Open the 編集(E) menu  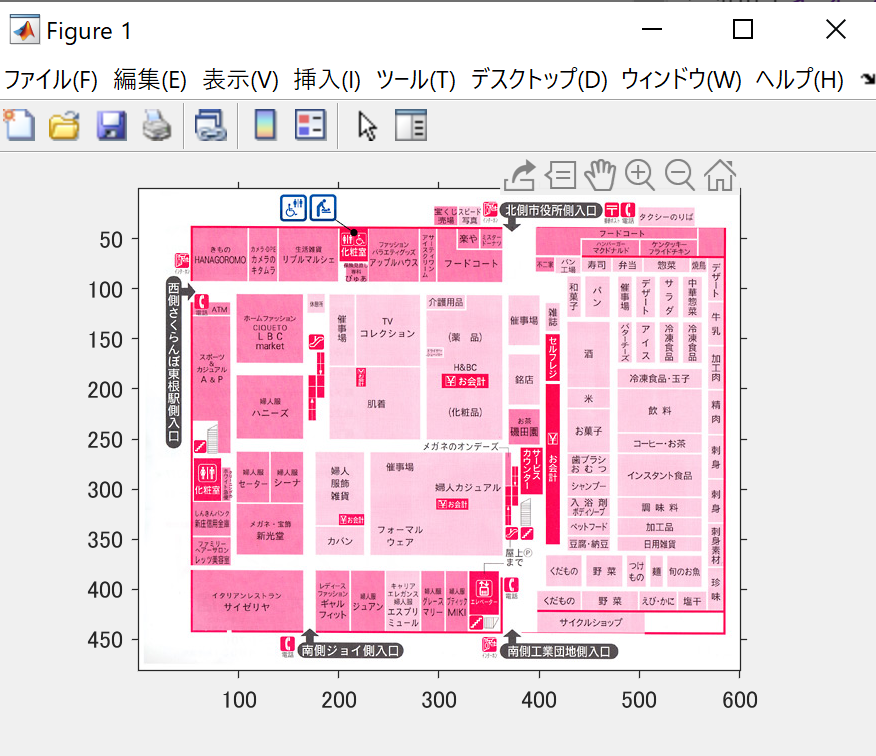150,79
